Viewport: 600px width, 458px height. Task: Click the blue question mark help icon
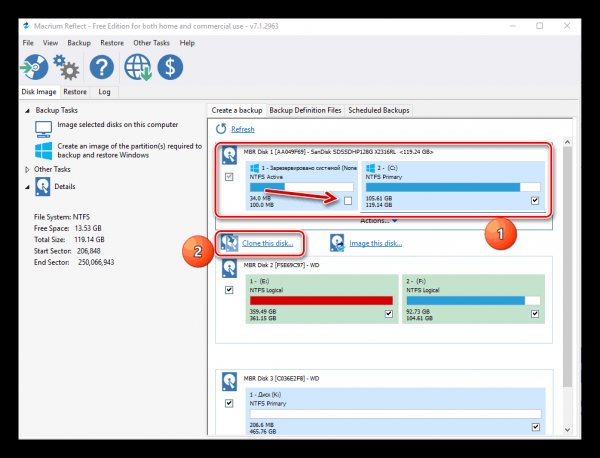coord(102,67)
